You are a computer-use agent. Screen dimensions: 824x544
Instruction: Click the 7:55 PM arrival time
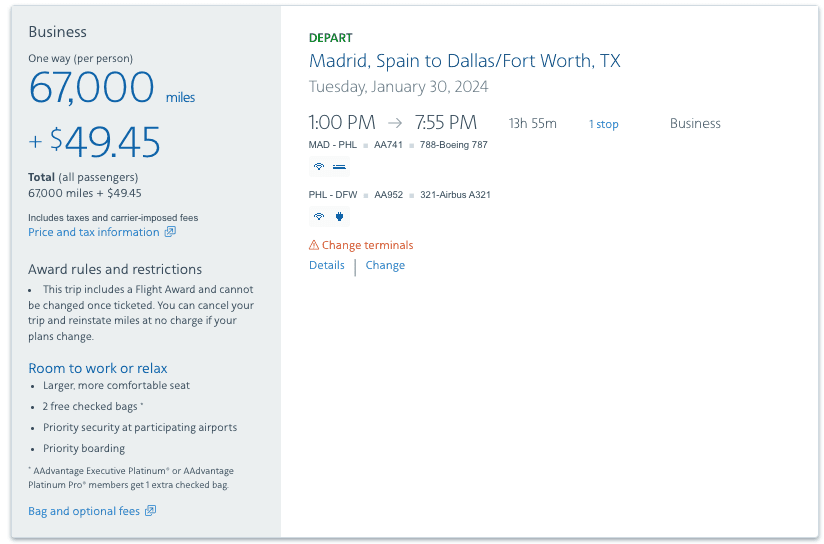click(446, 122)
